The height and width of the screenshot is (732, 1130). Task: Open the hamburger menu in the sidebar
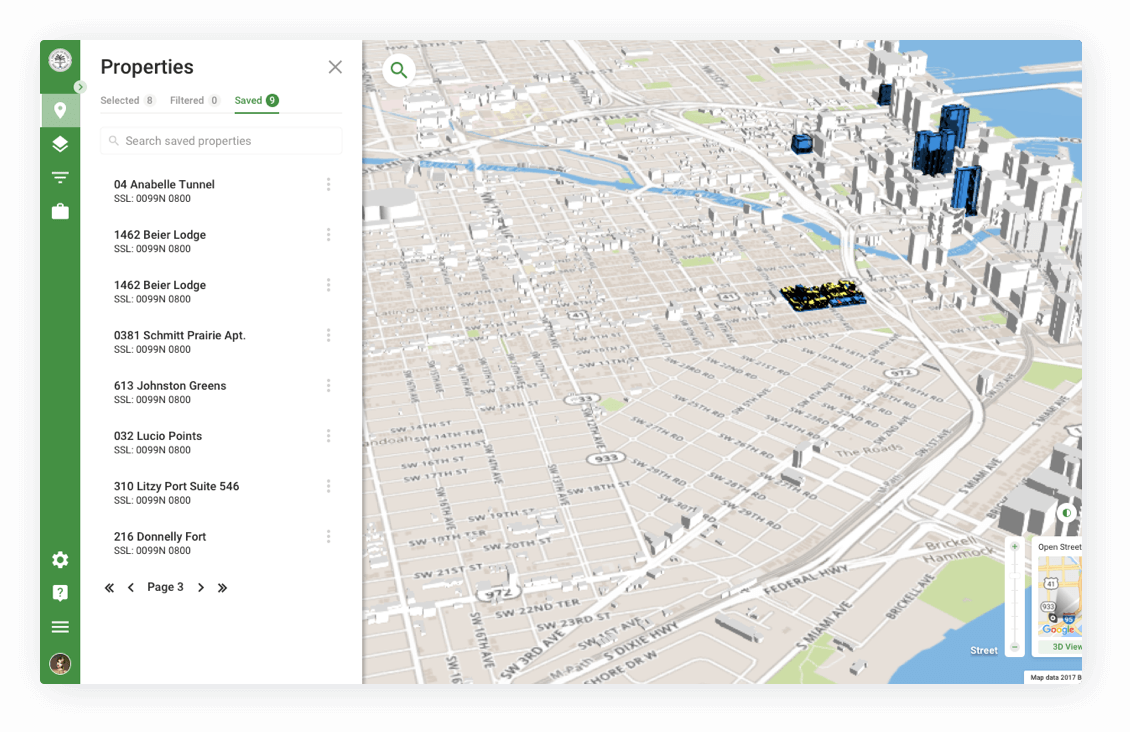60,627
